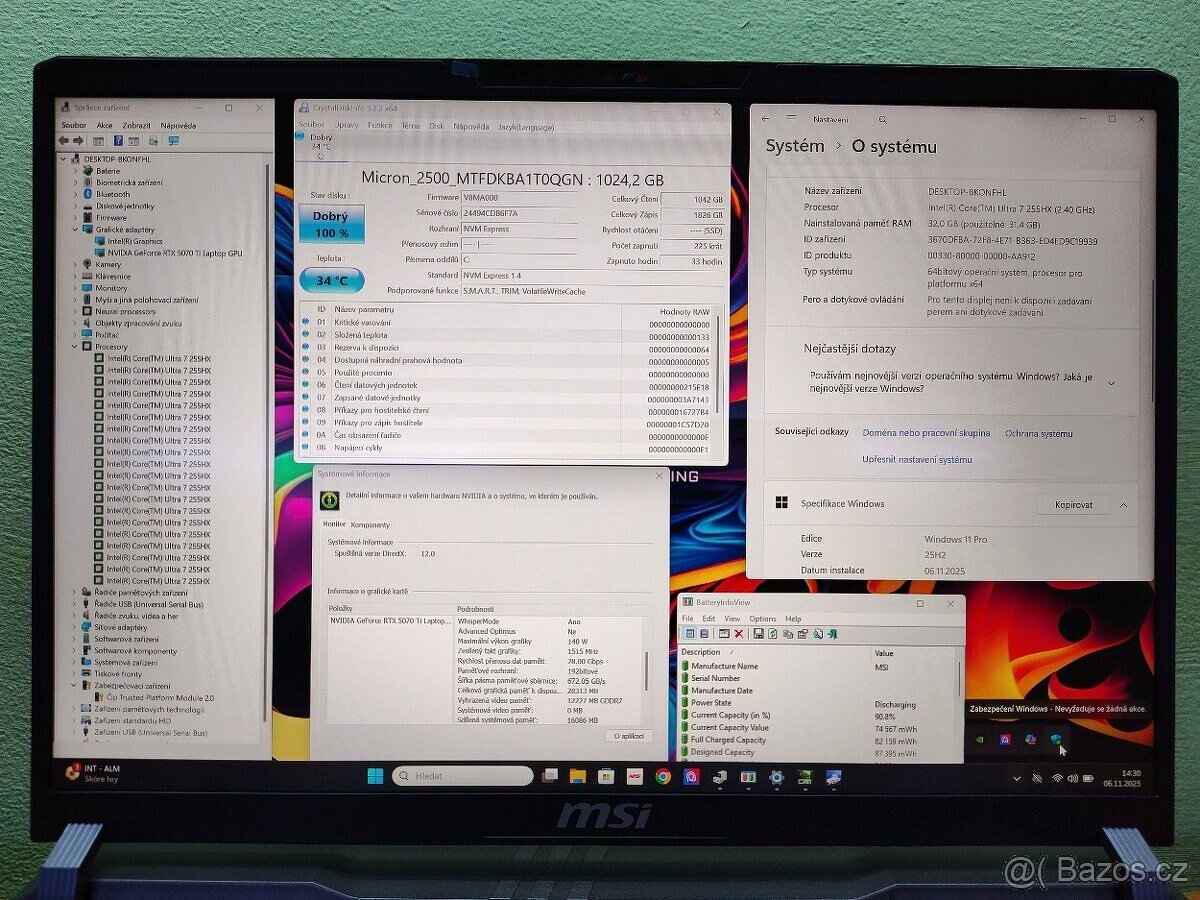Click Scan for hardware changes in Device Manager toolbar
The height and width of the screenshot is (900, 1200).
click(153, 142)
